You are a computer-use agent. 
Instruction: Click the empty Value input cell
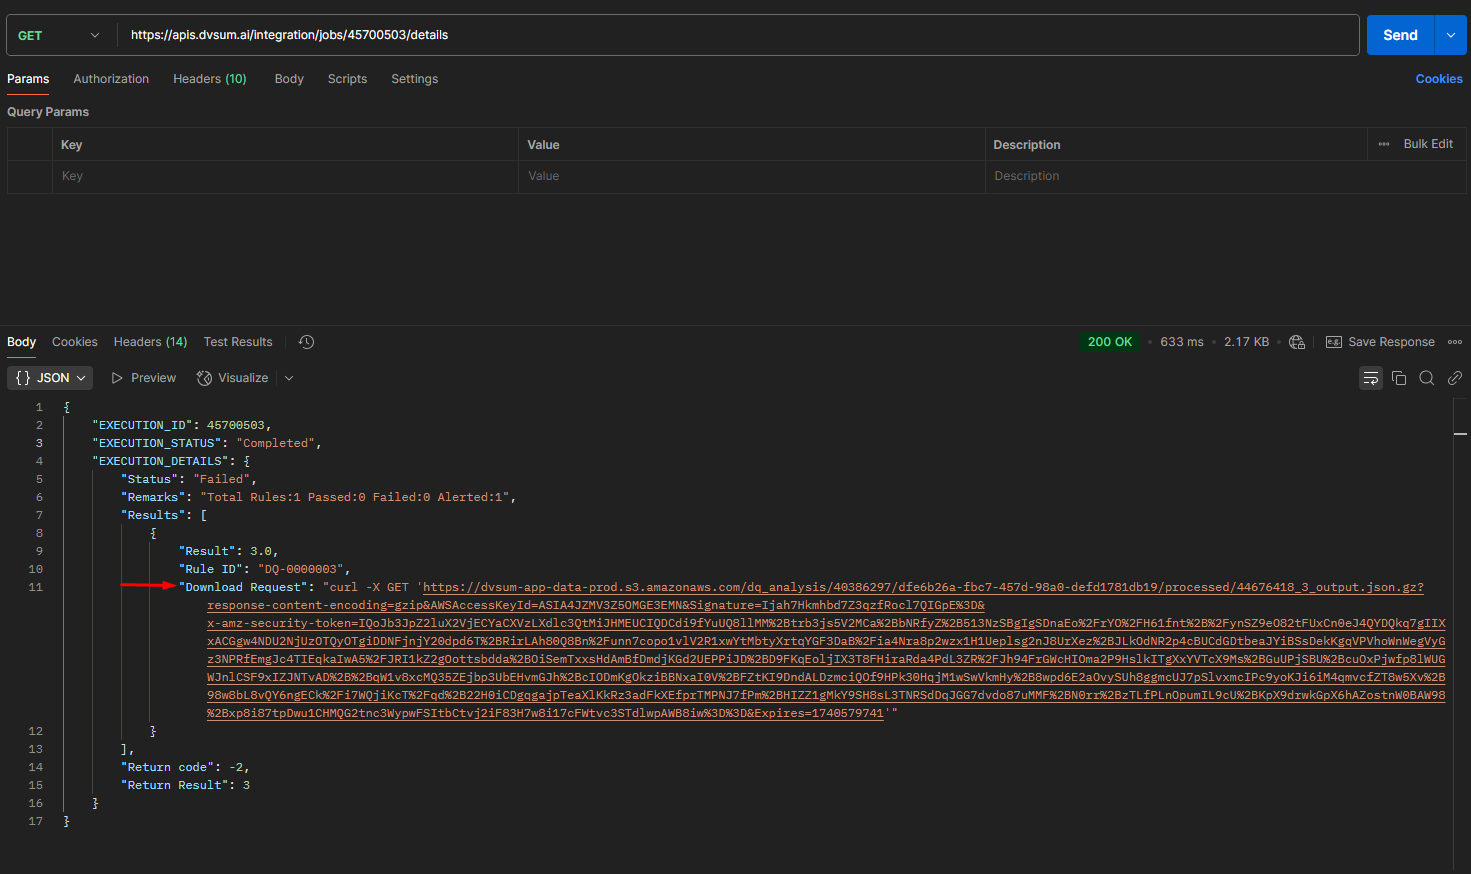point(752,176)
